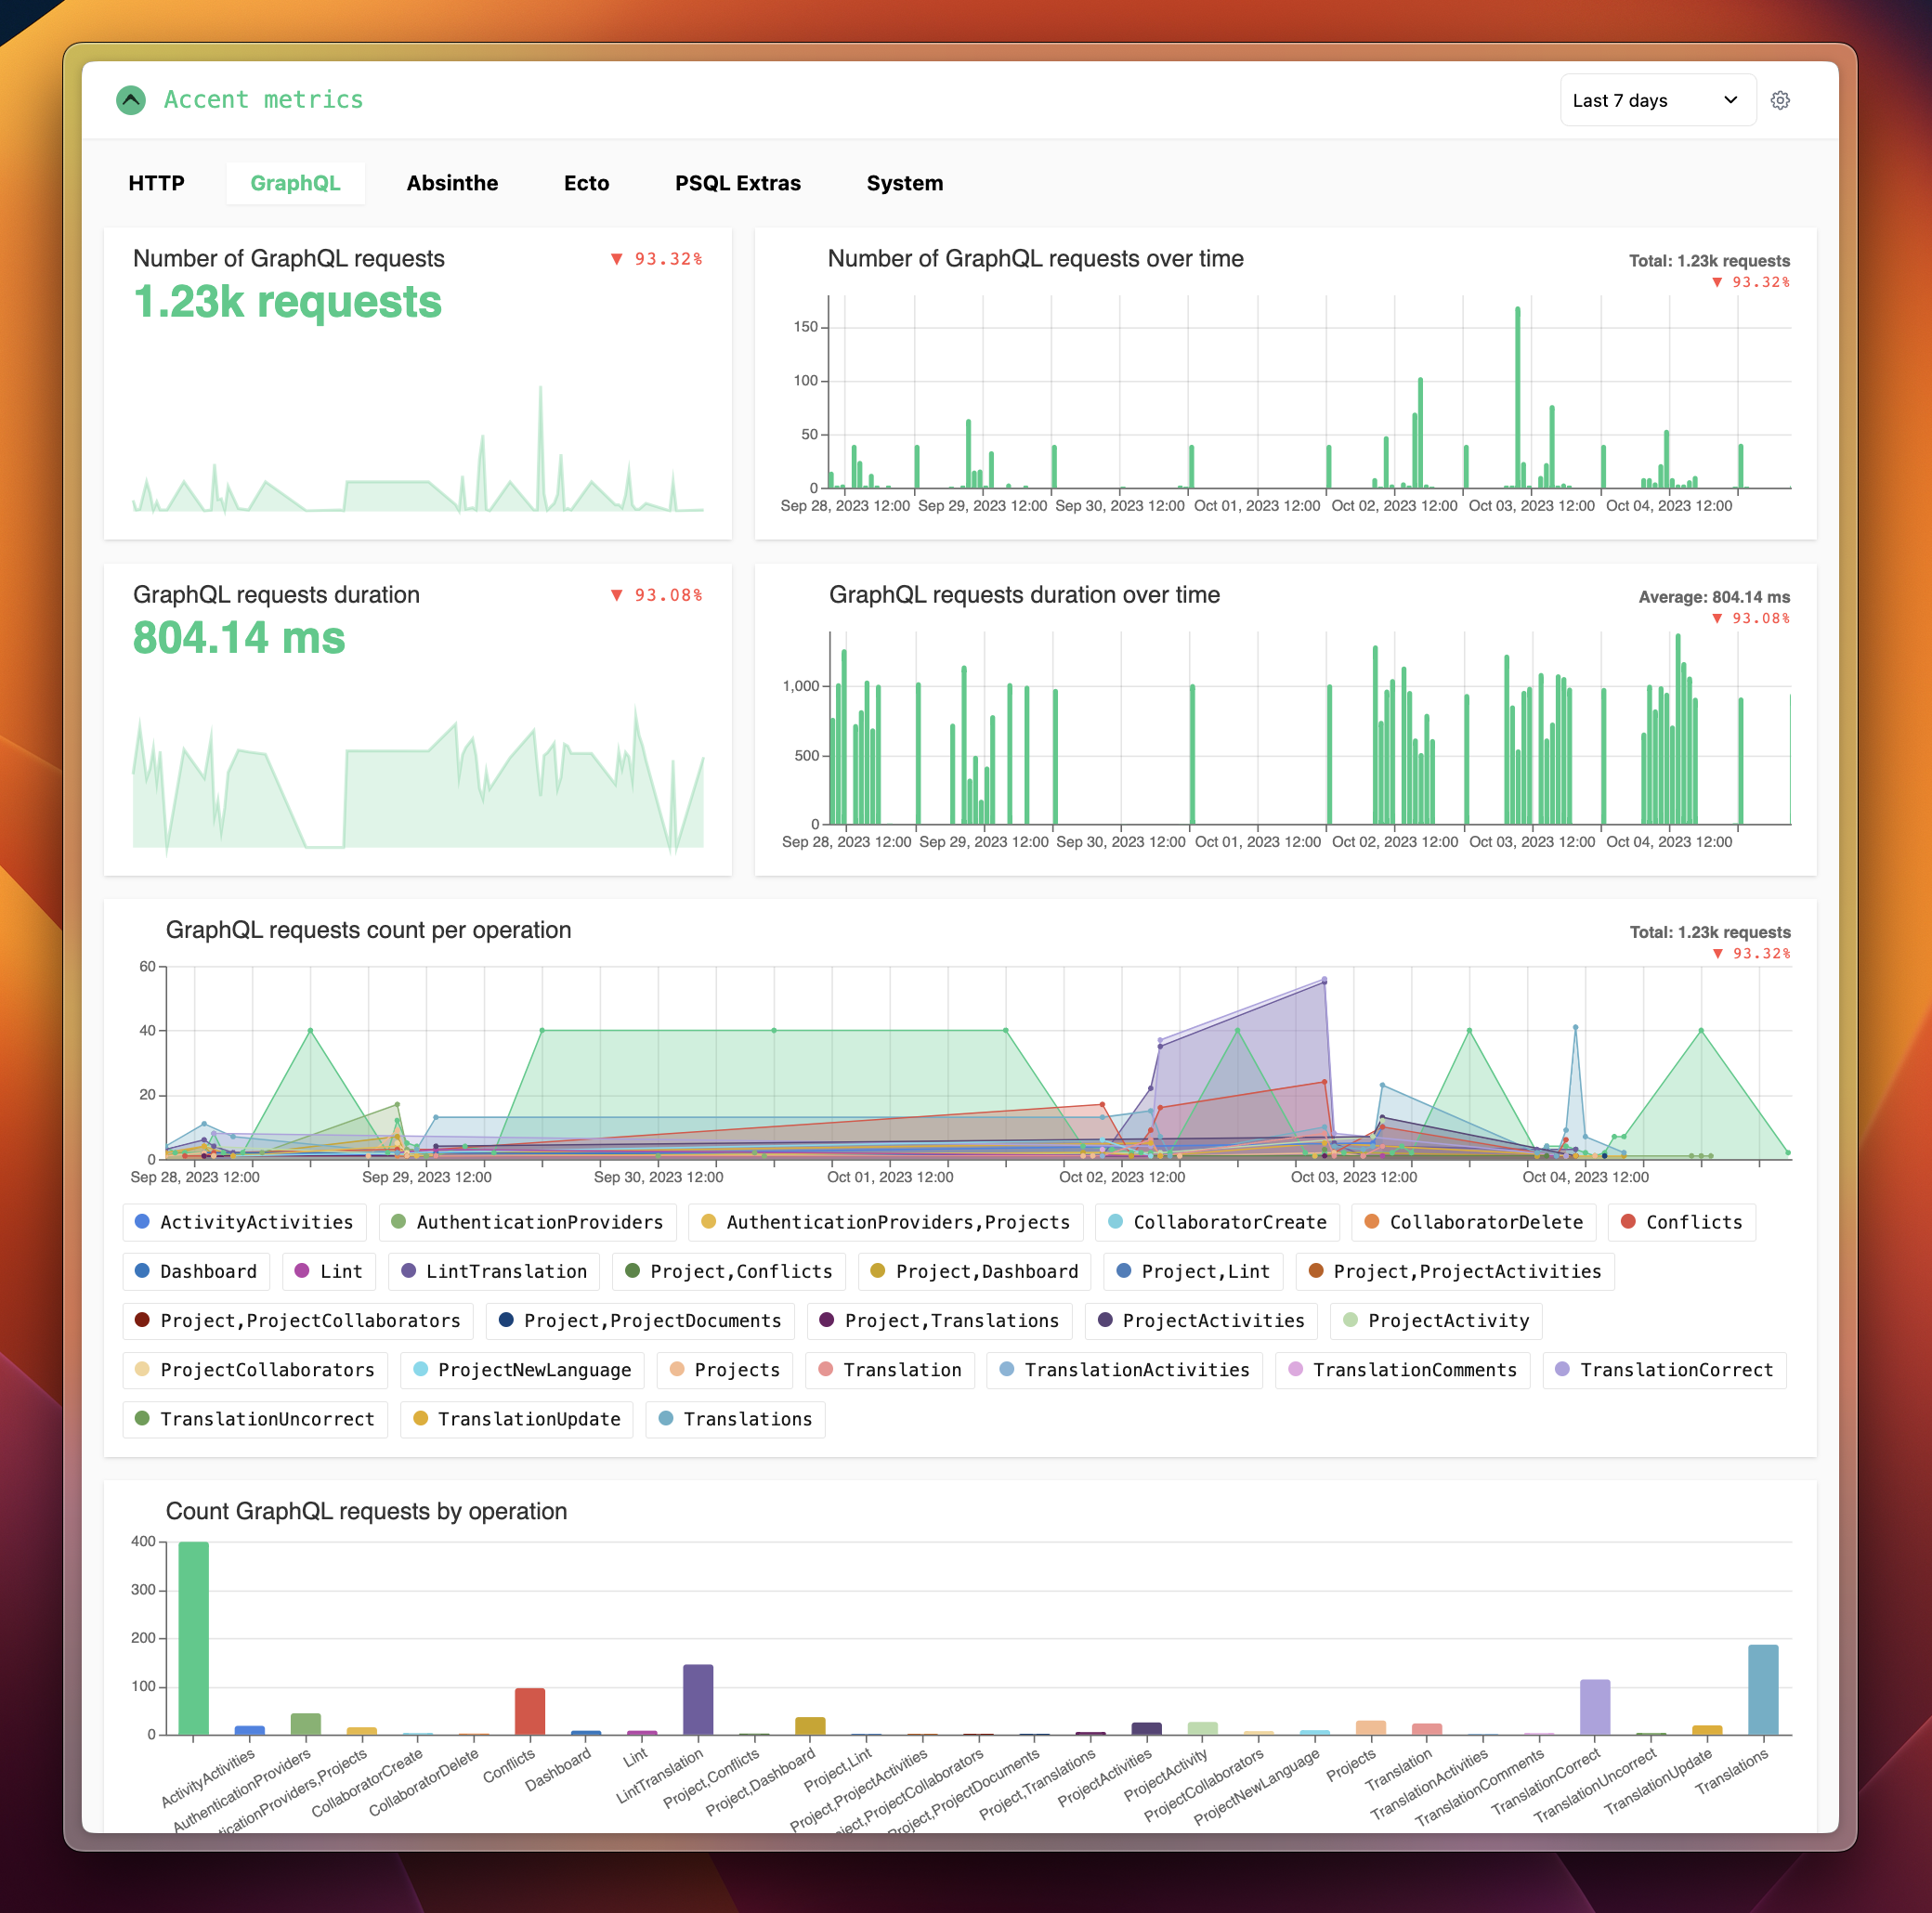Open settings via the gear icon
Screen dimensions: 1932x1913
(x=1781, y=99)
